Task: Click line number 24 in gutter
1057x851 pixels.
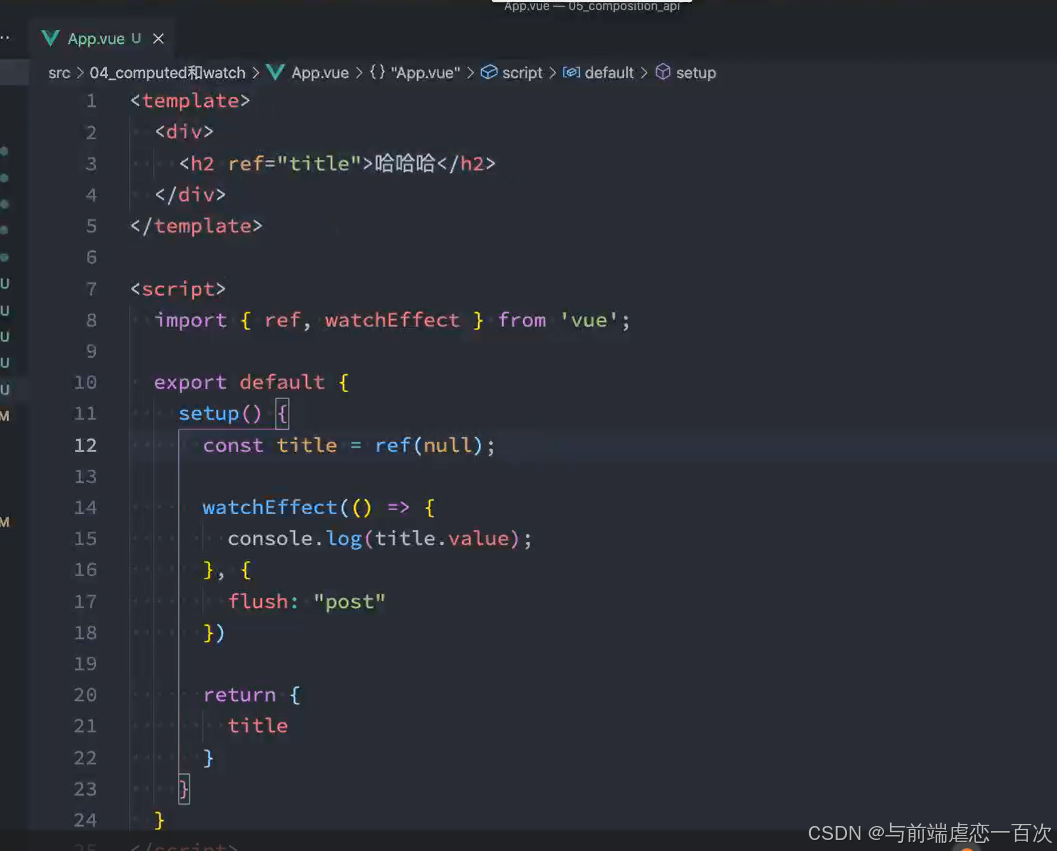Action: 85,821
